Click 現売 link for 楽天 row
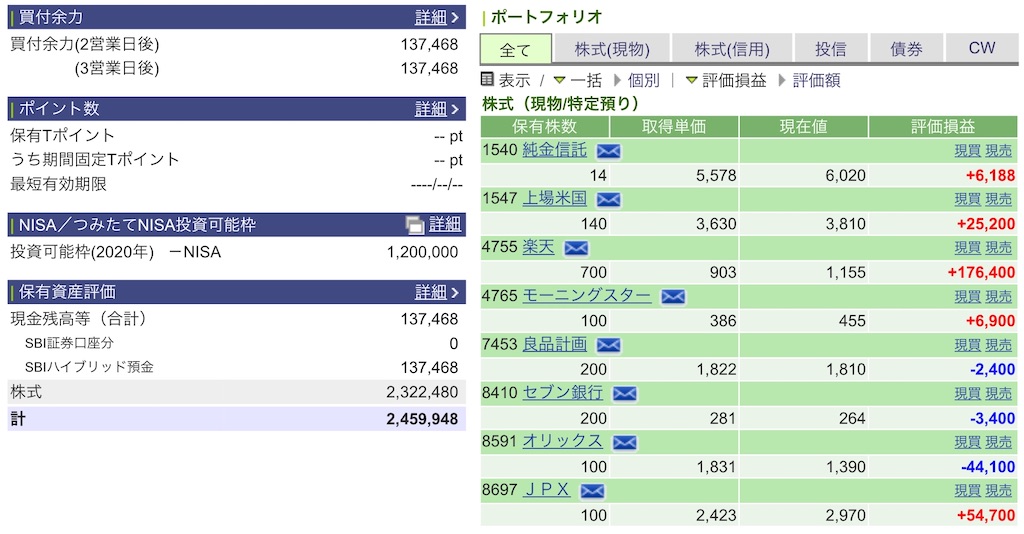Screen dimensions: 1024x534 [999, 248]
